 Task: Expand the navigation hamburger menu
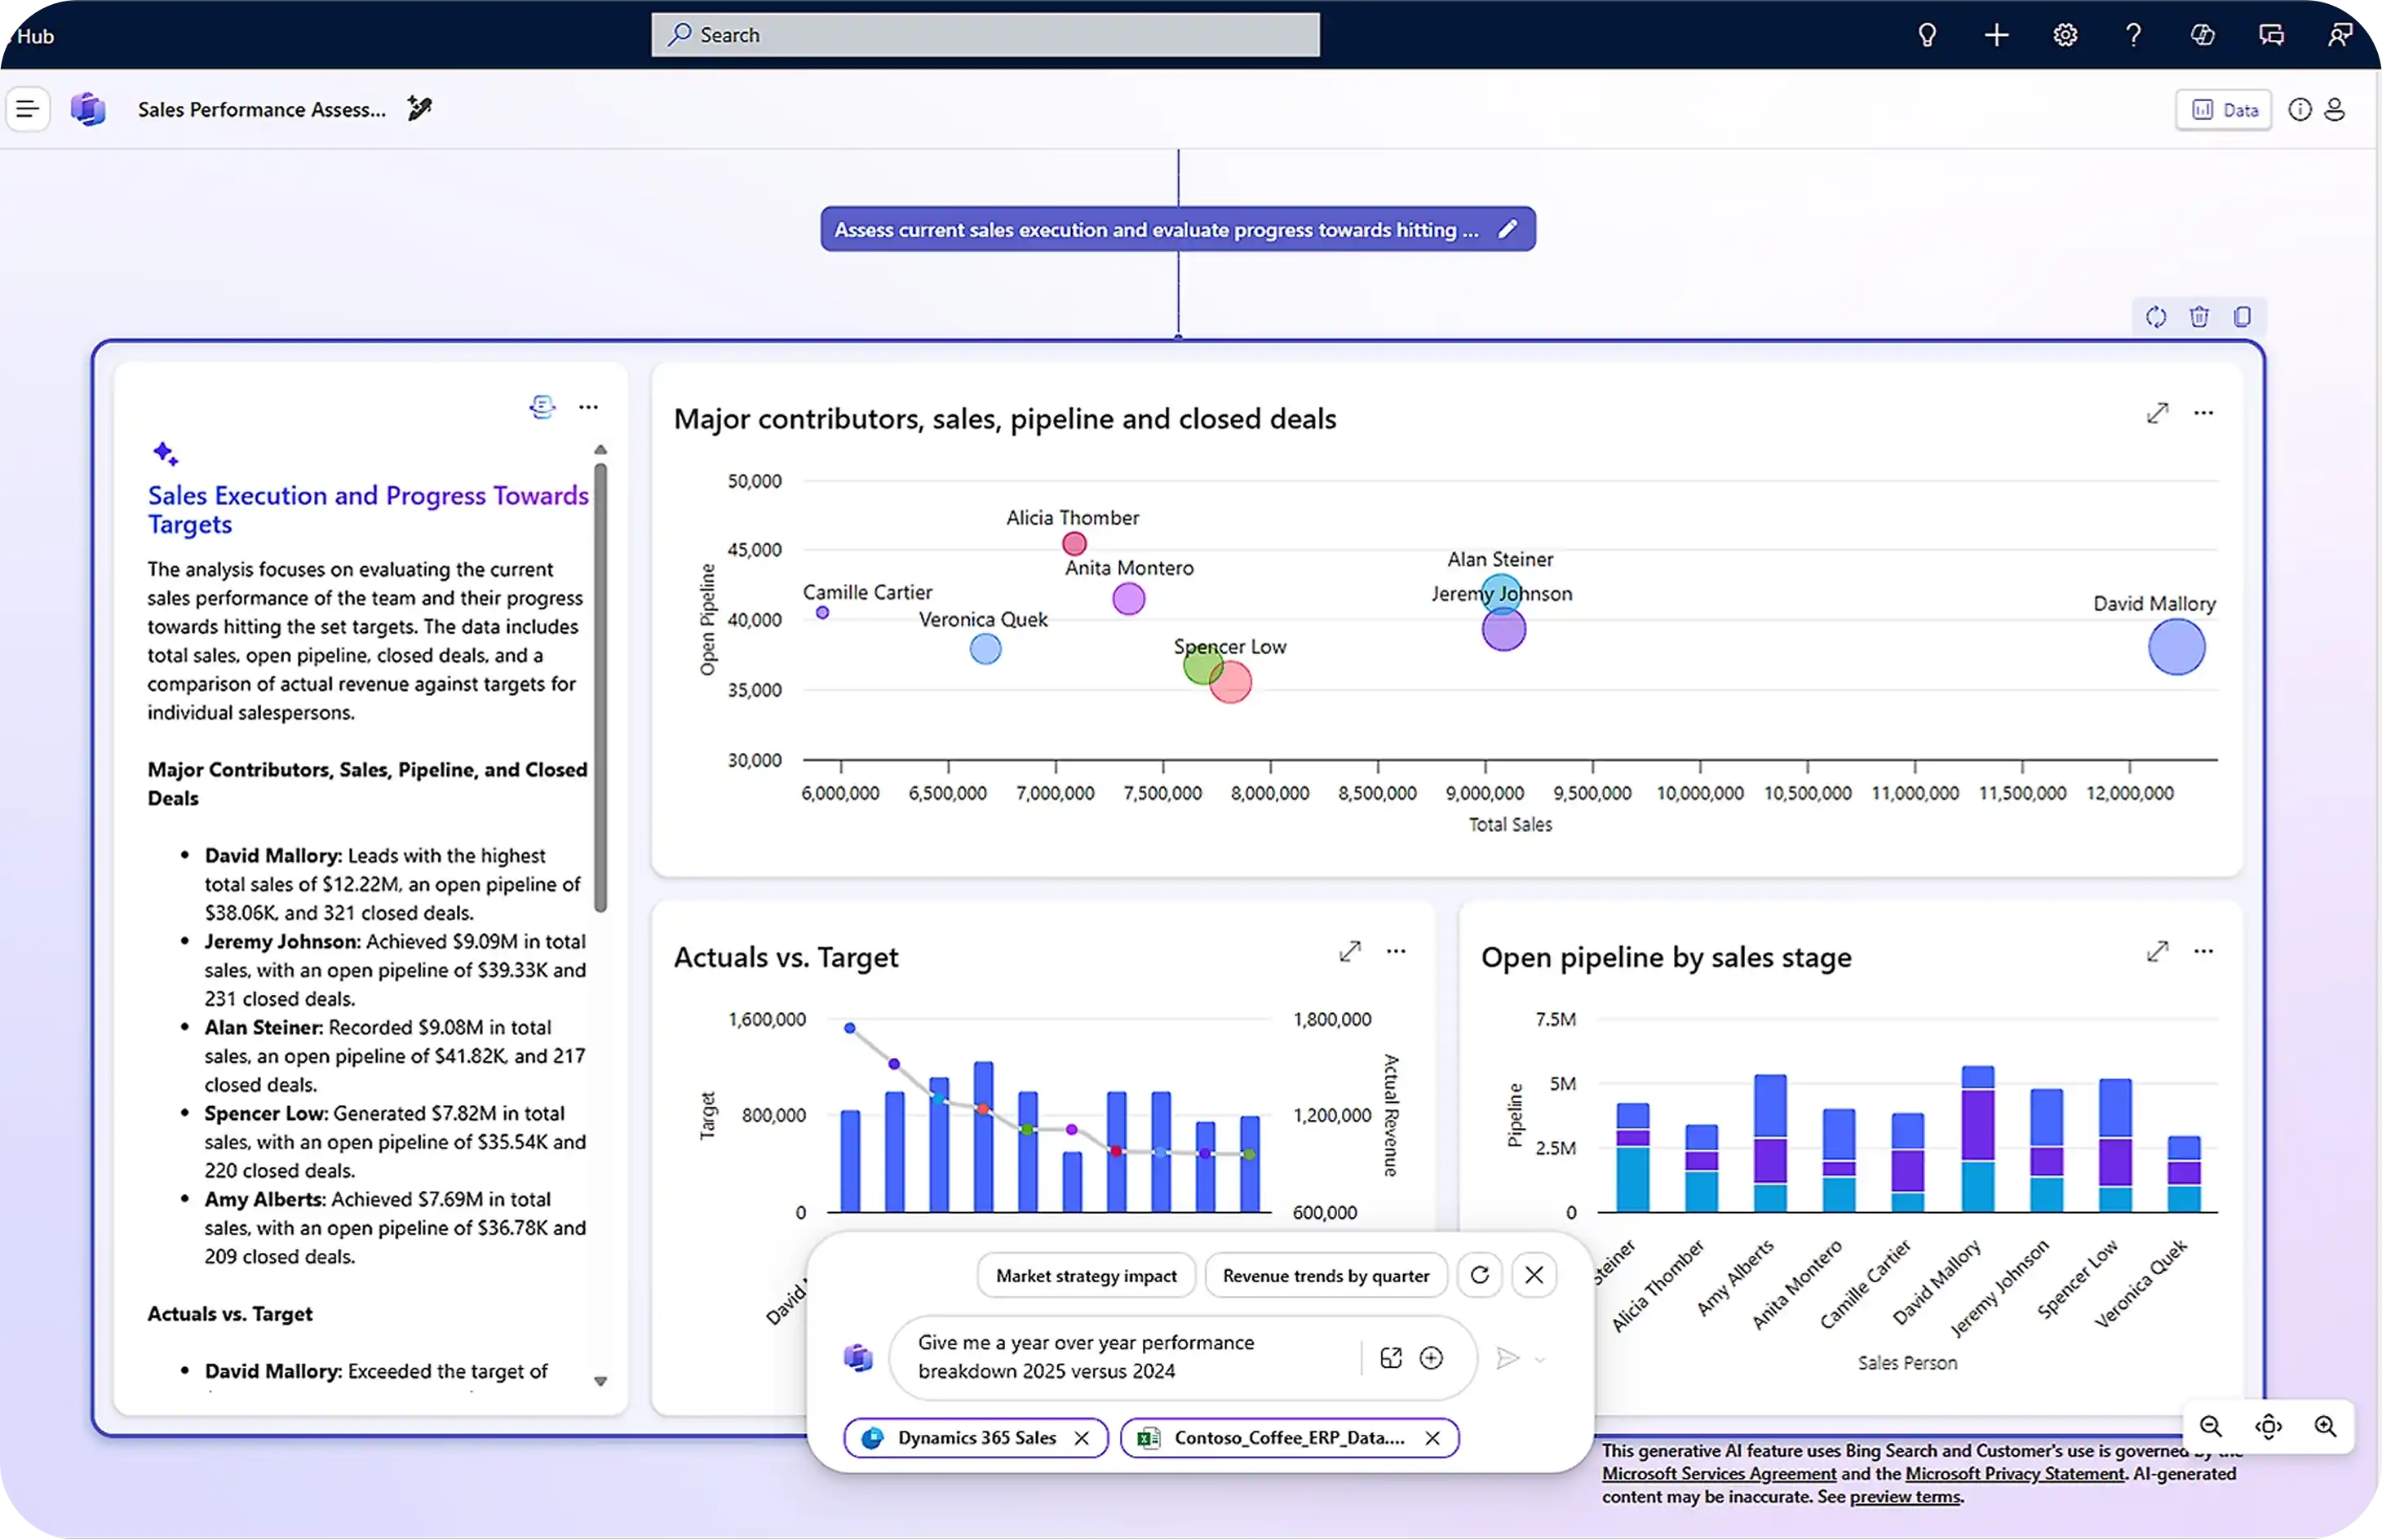click(27, 109)
